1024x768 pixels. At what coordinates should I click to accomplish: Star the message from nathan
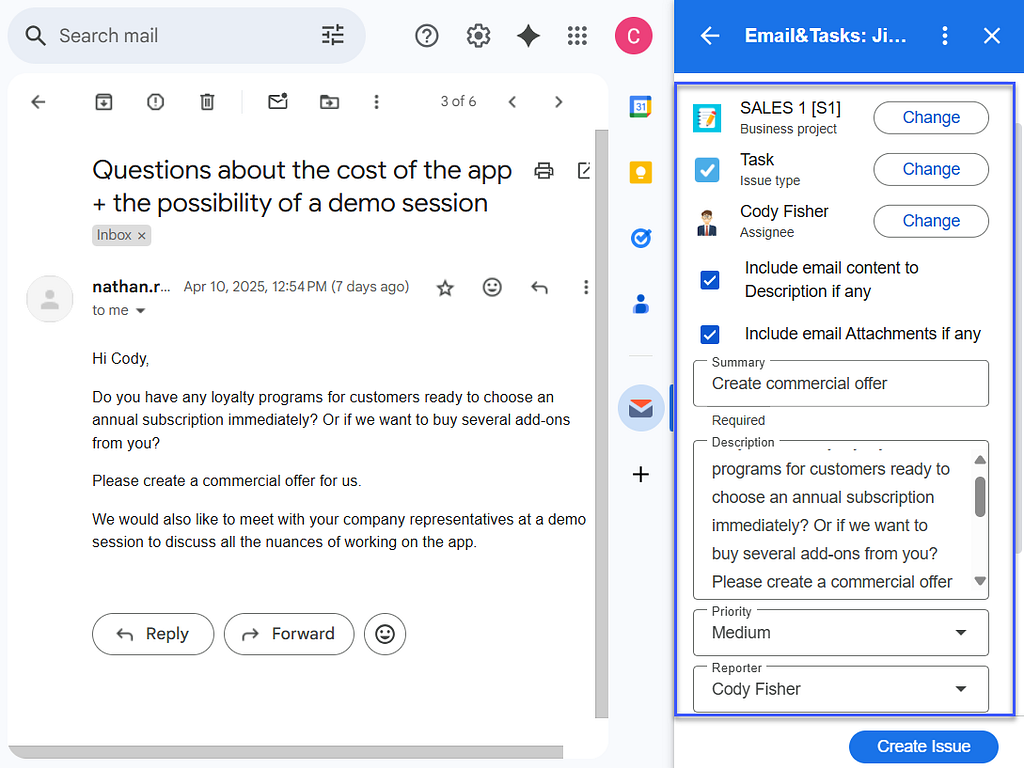coord(445,287)
